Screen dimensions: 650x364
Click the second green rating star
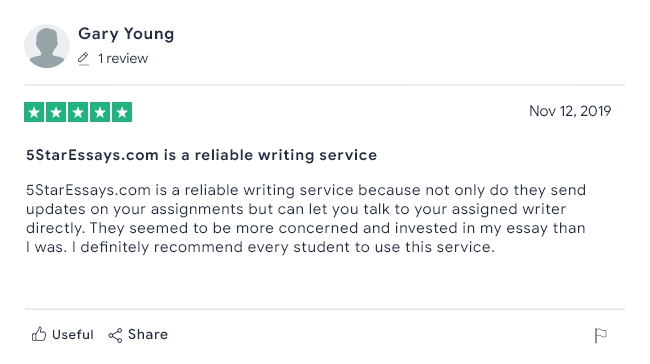pyautogui.click(x=56, y=112)
